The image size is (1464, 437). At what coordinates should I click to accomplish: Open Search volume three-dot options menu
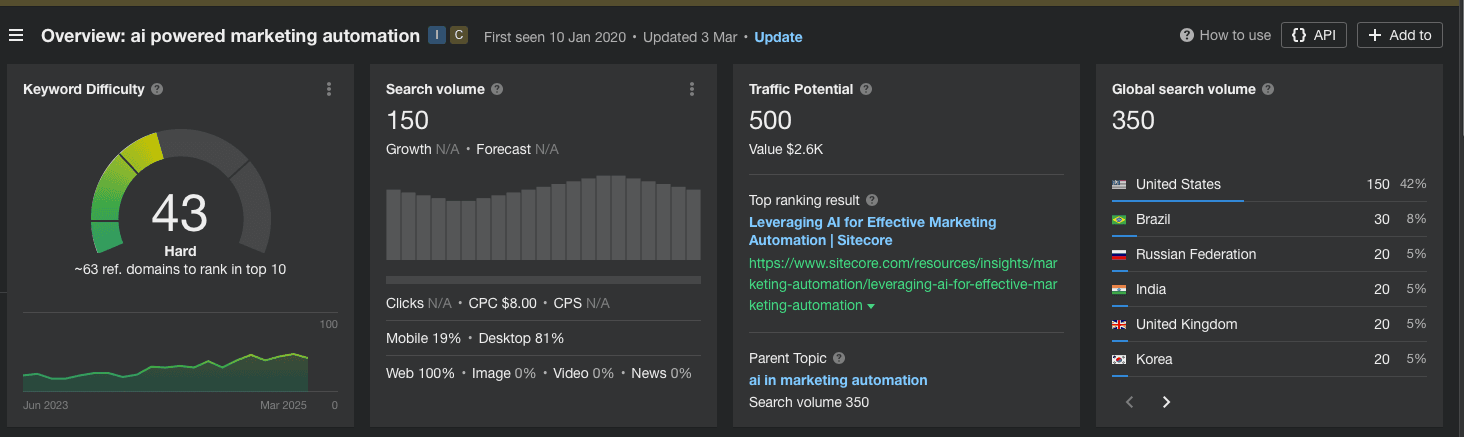click(x=692, y=89)
